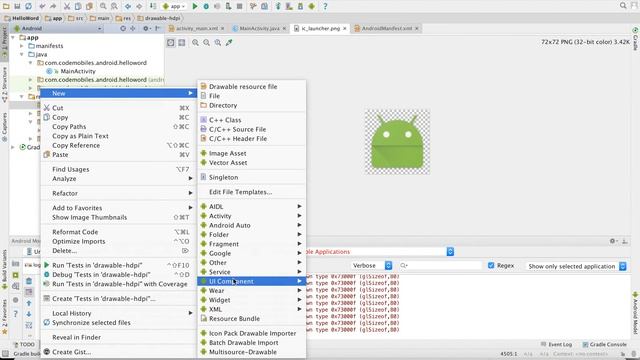
Task: Click the Cut scissors toolbar icon
Action: coord(67,6)
